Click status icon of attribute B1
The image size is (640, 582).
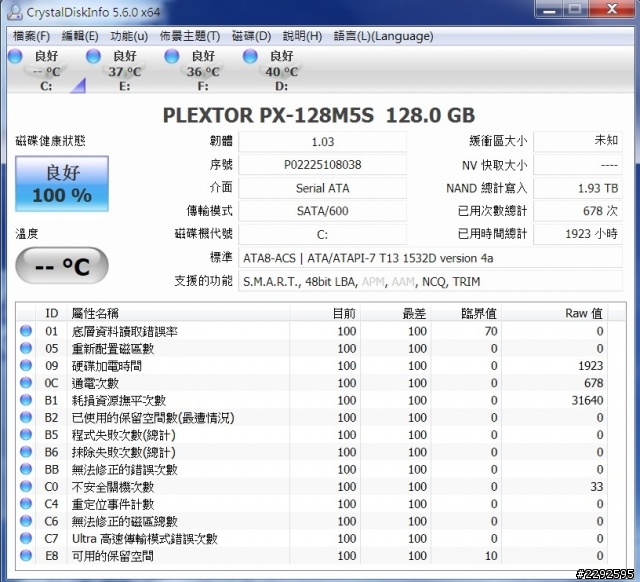26,400
